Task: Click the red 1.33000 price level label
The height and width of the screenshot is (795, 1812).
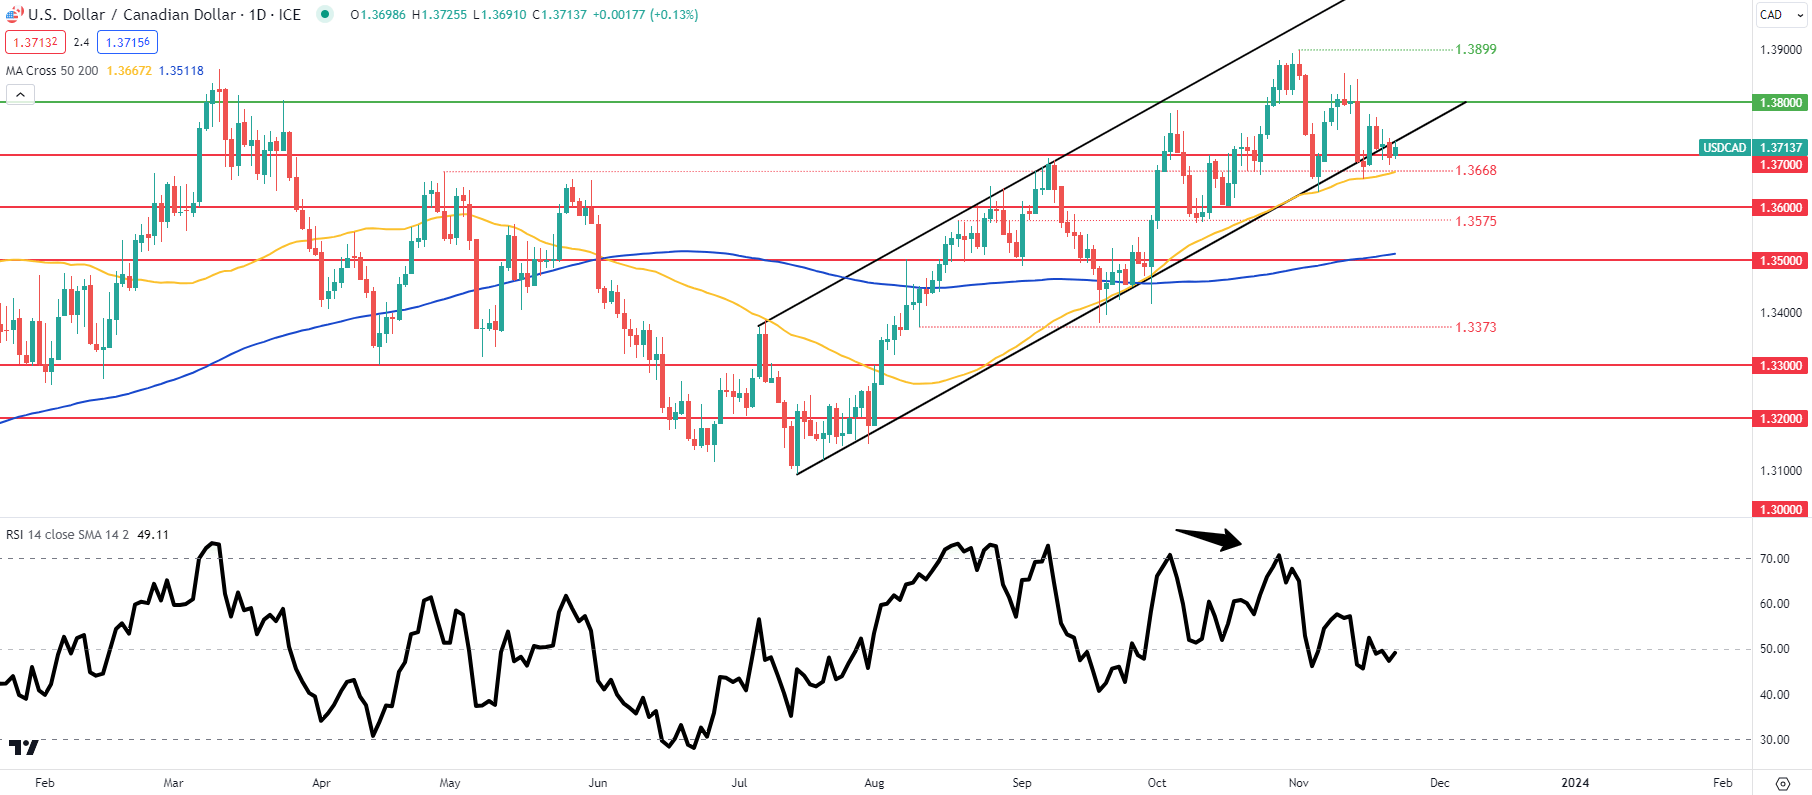Action: (x=1780, y=366)
